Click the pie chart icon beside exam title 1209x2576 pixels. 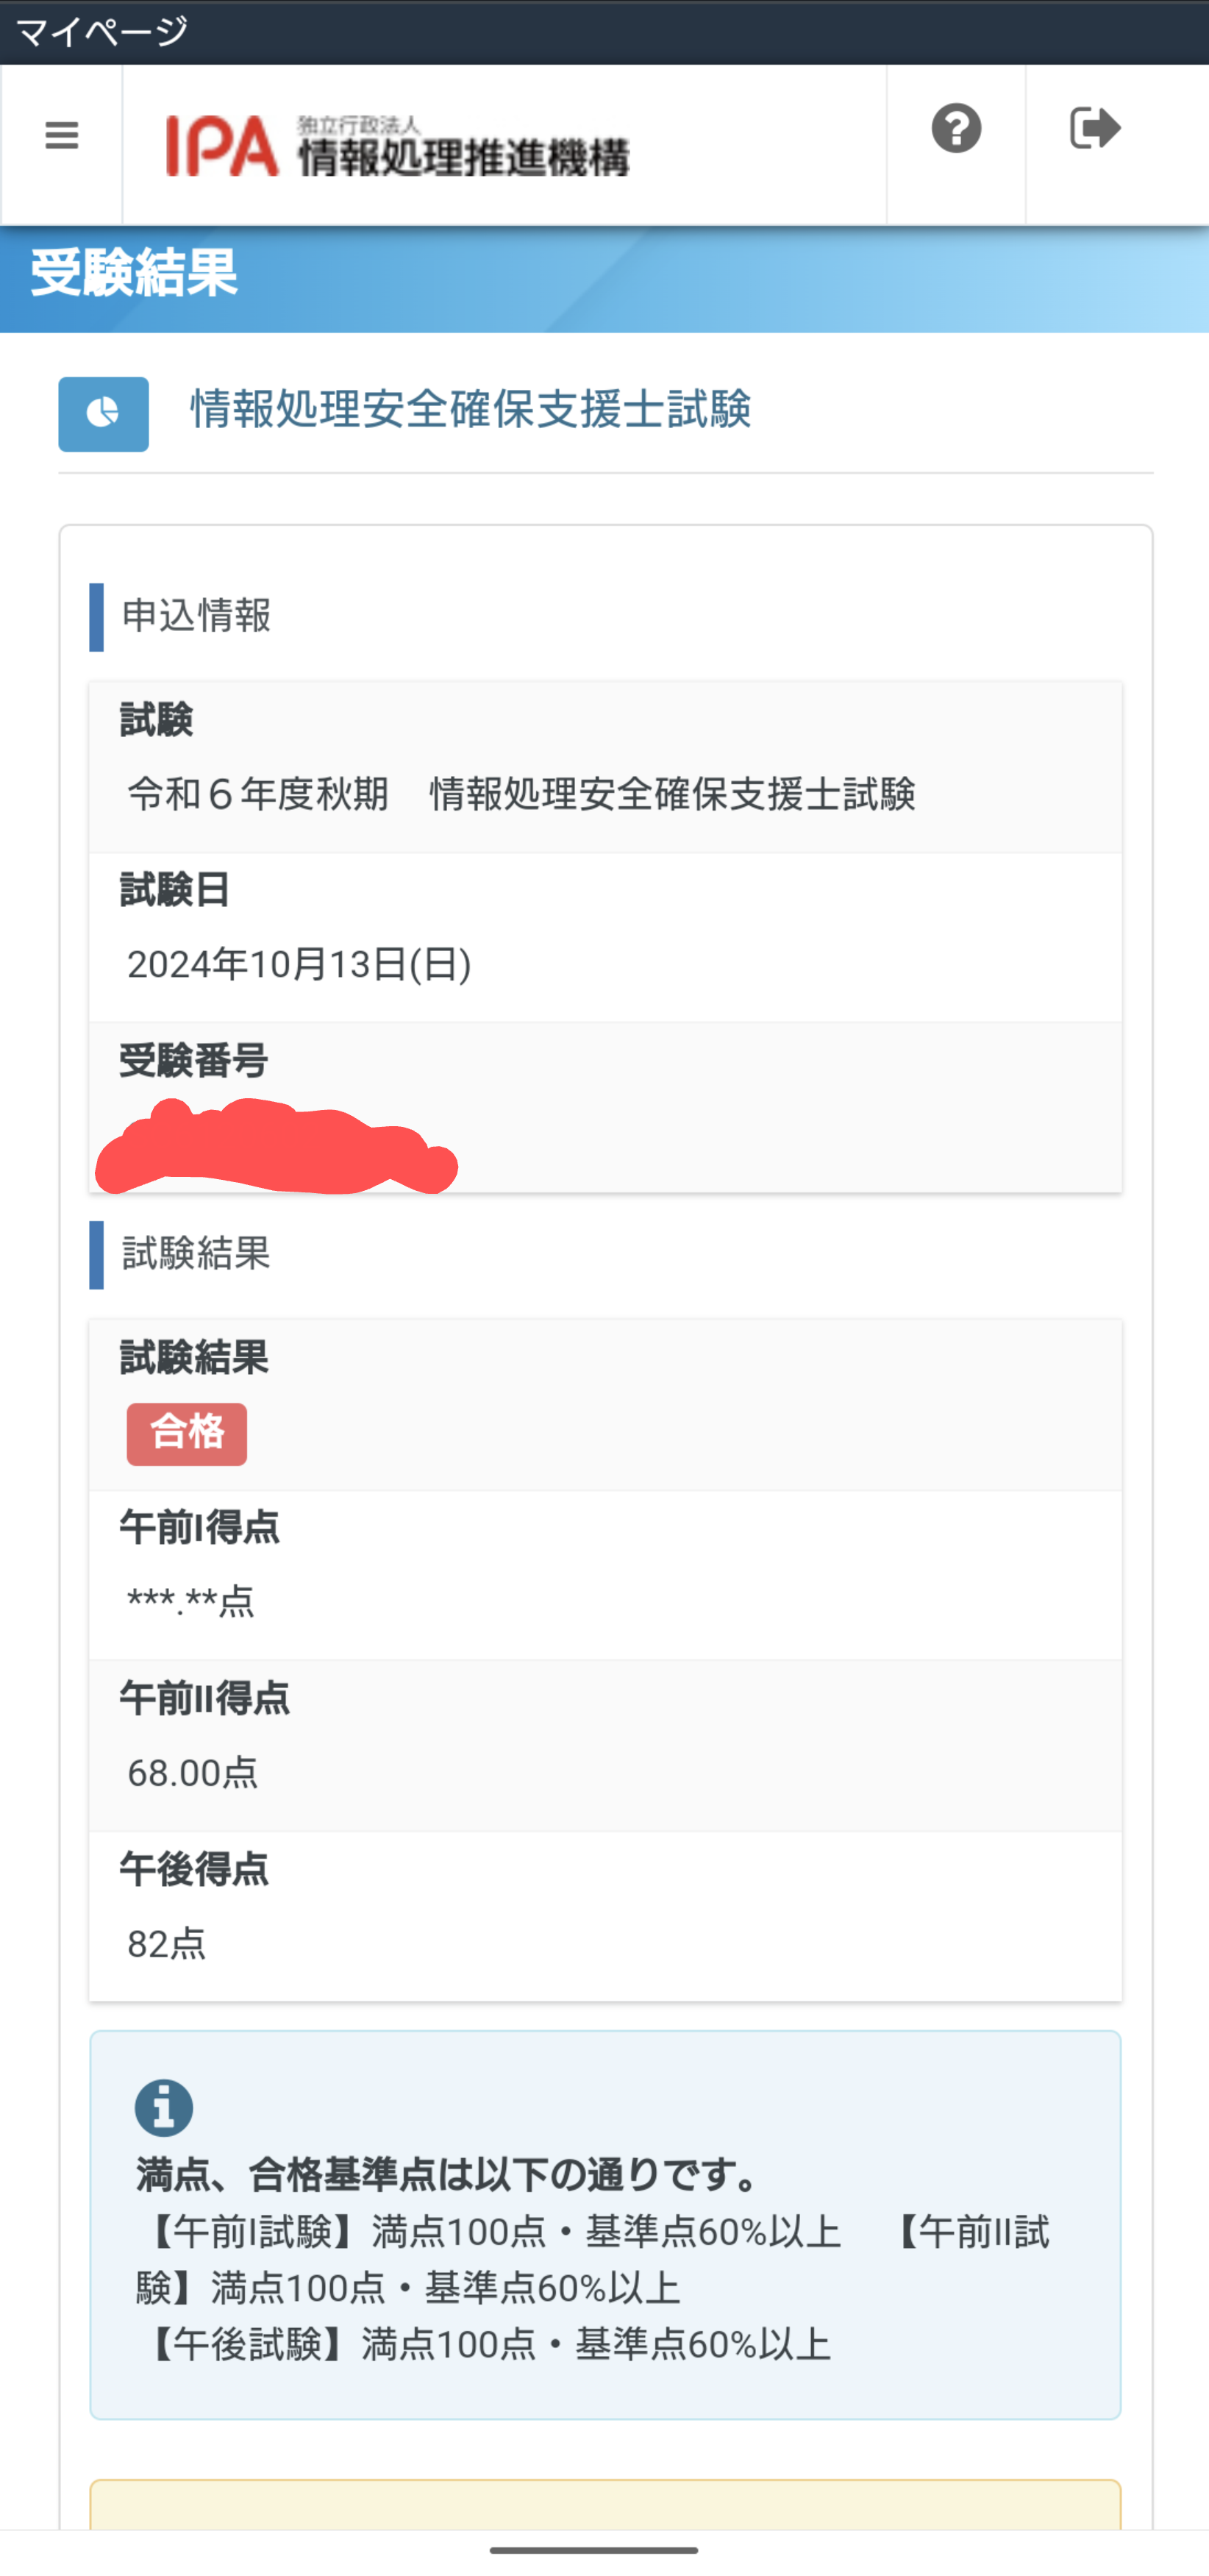click(103, 414)
